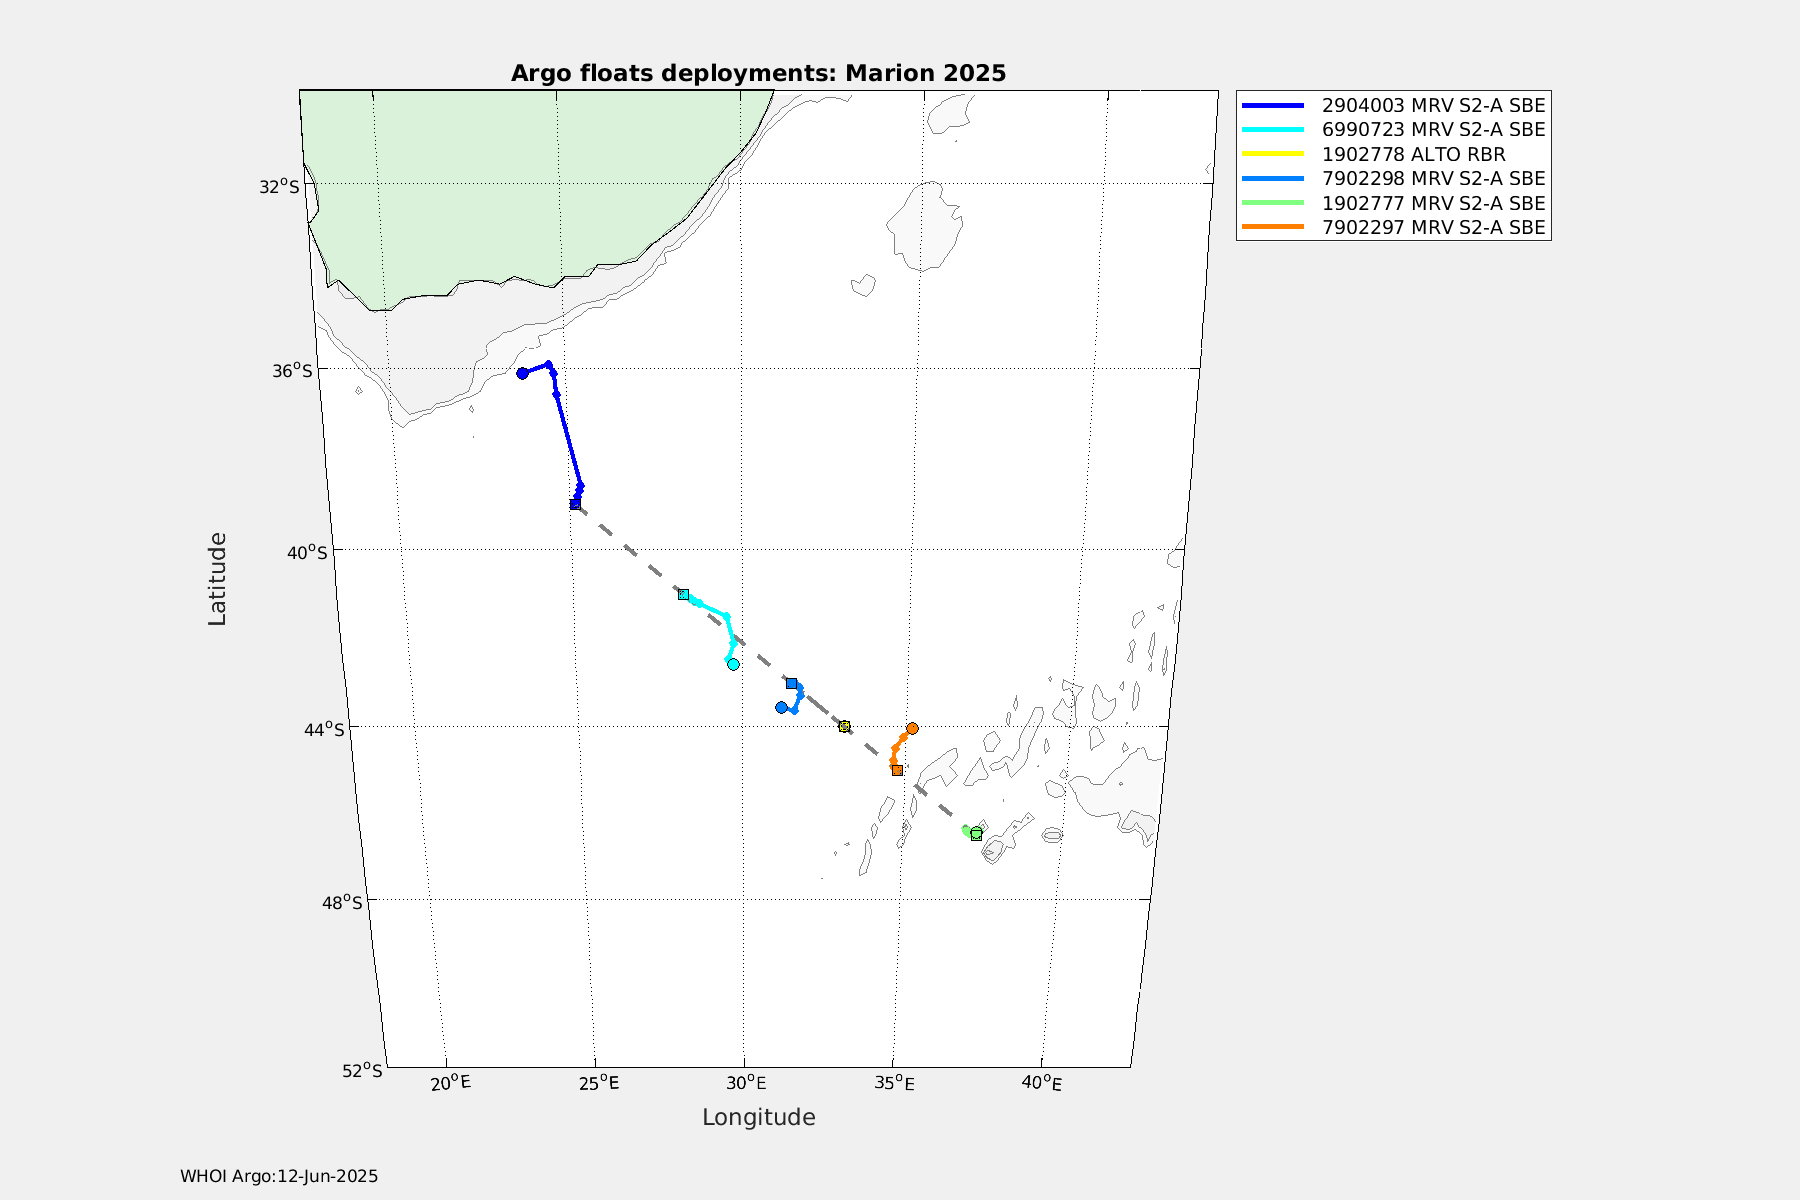Viewport: 1800px width, 1200px height.
Task: Click the plot title 'Argo floats deployments: Marion 2025'
Action: click(x=758, y=74)
